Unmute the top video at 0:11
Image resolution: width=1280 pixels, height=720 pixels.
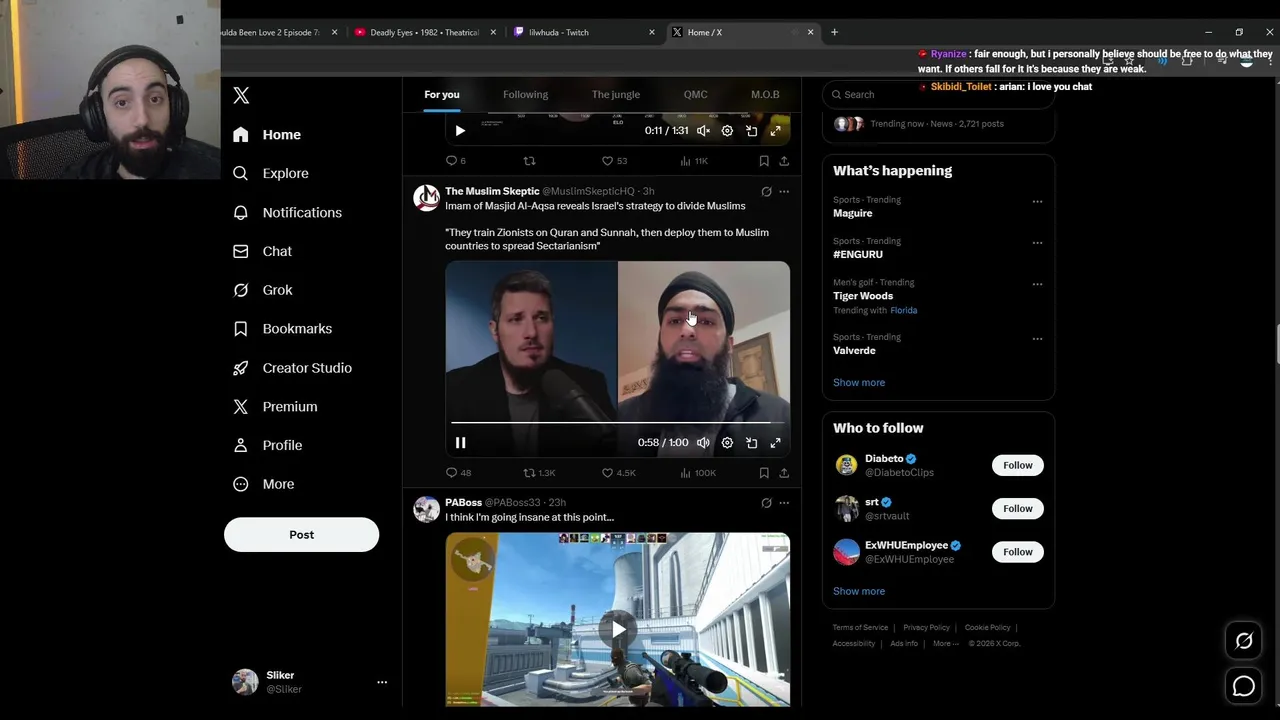[x=703, y=131]
